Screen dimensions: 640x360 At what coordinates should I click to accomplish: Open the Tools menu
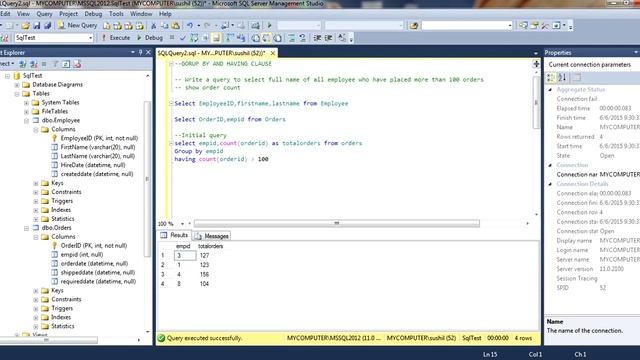tap(116, 14)
